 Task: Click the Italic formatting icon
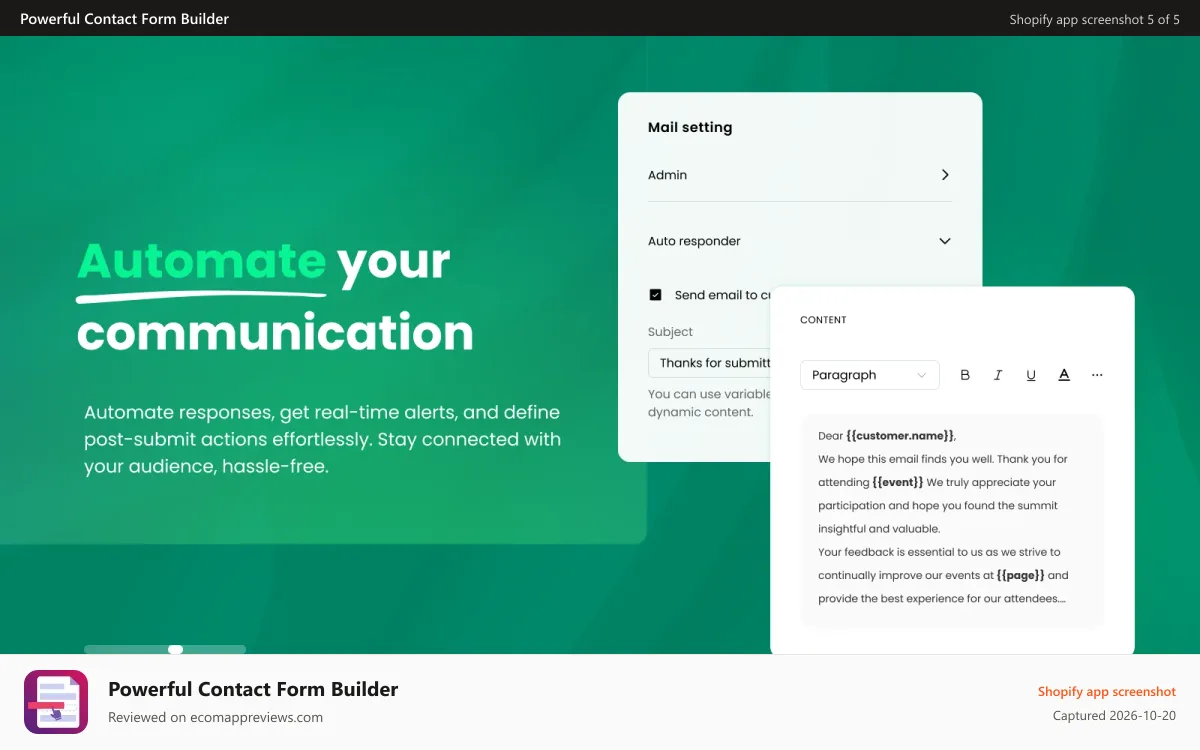998,375
